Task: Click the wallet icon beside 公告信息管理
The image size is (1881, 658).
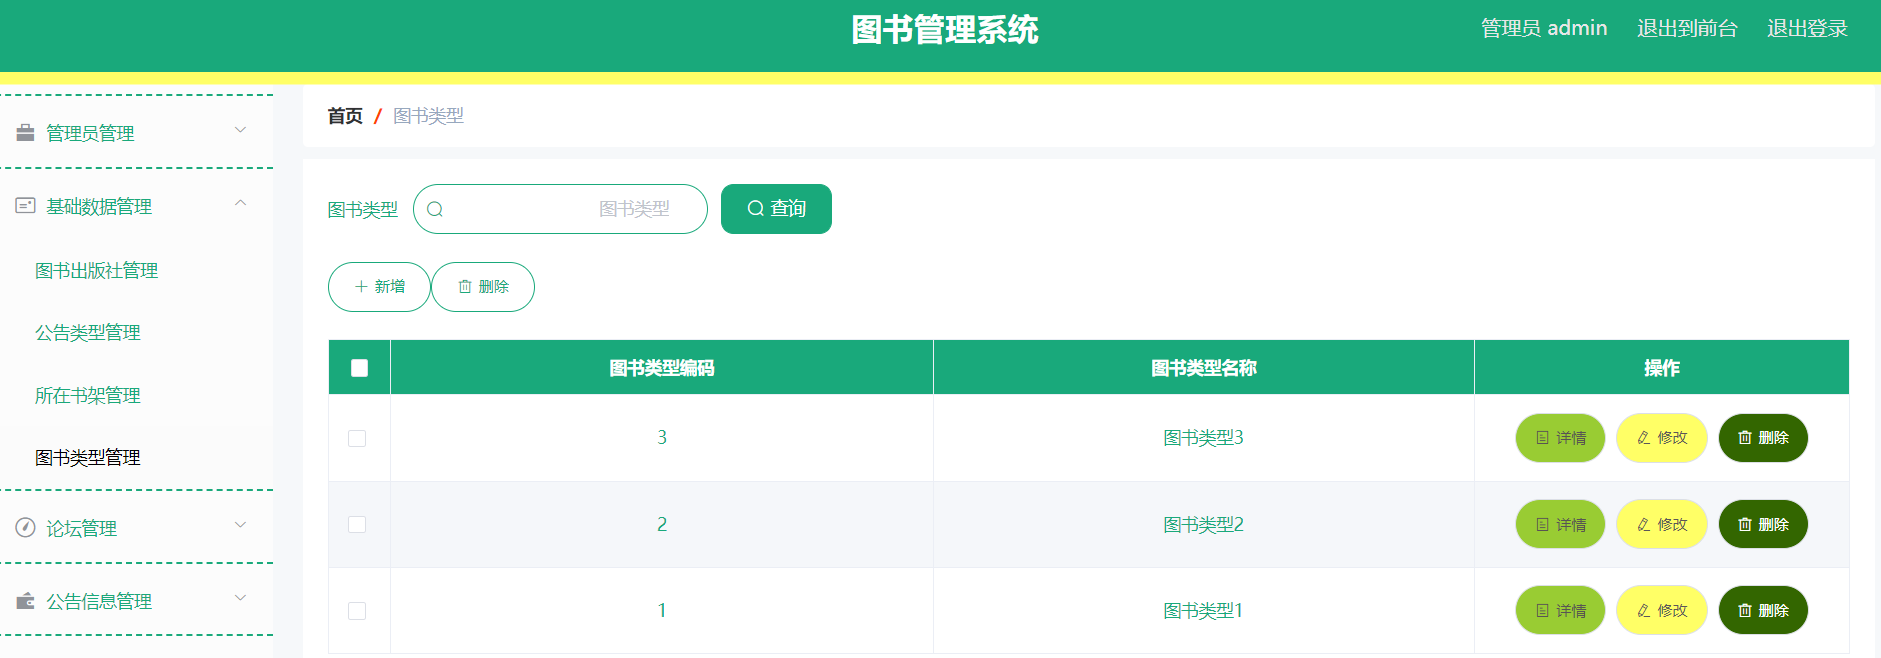Action: tap(25, 600)
